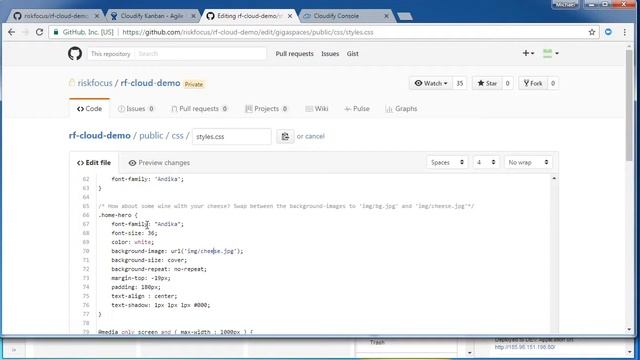Edit the styles.css filename field
This screenshot has height=360, width=640.
[231, 136]
